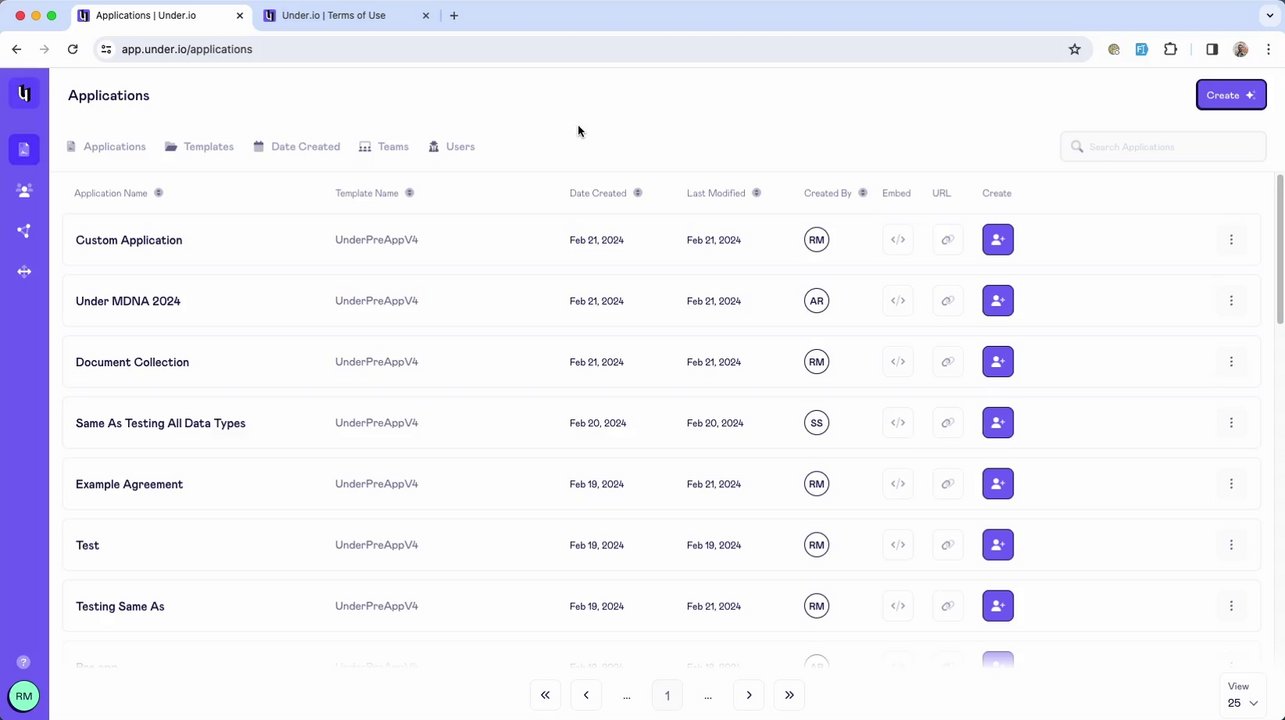
Task: Open the users section in the left sidebar
Action: coord(24,190)
